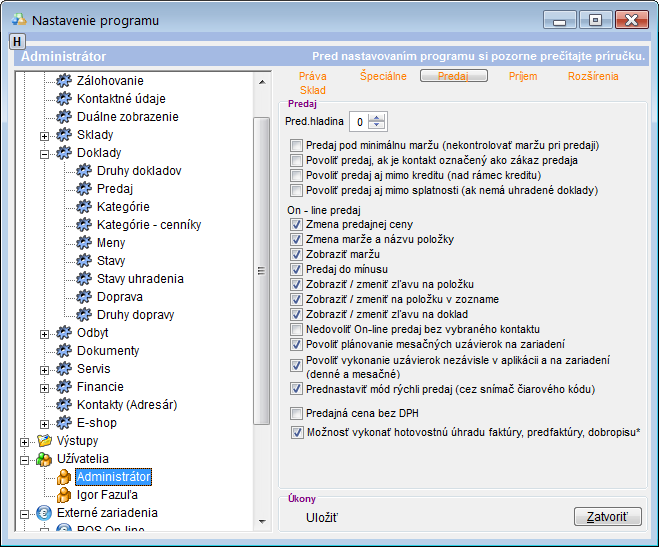The width and height of the screenshot is (659, 547).
Task: Increase Pred.hladina value with up arrow
Action: pos(376,117)
